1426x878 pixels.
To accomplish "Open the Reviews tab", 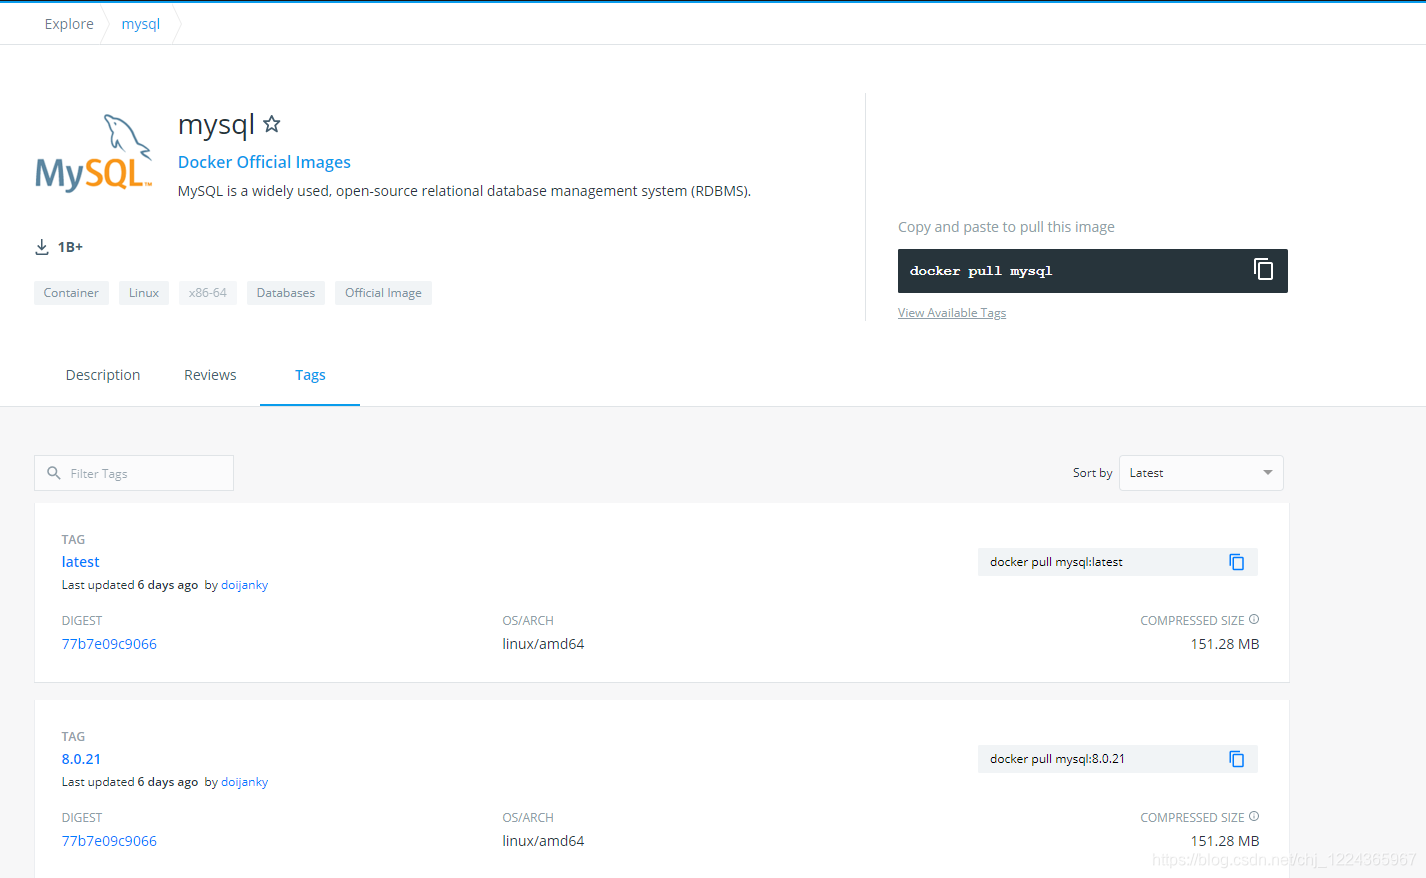I will pos(210,374).
